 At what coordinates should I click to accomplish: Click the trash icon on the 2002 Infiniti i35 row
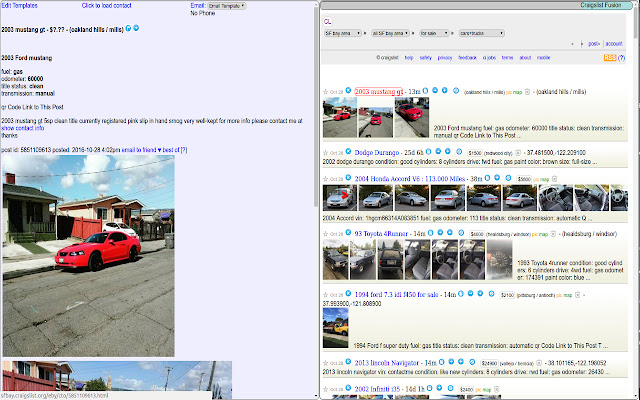pos(497,389)
